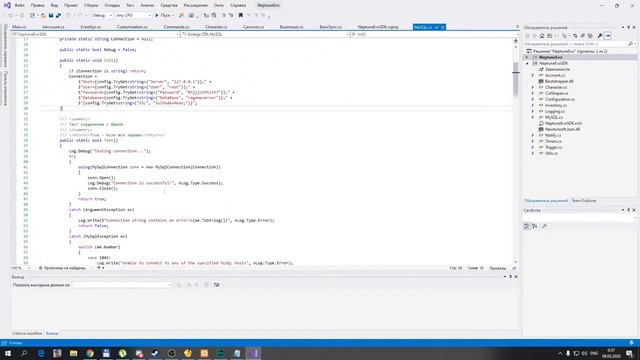This screenshot has height=360, width=640.
Task: Toggle the bookmark toolbar icon
Action: pos(241,15)
